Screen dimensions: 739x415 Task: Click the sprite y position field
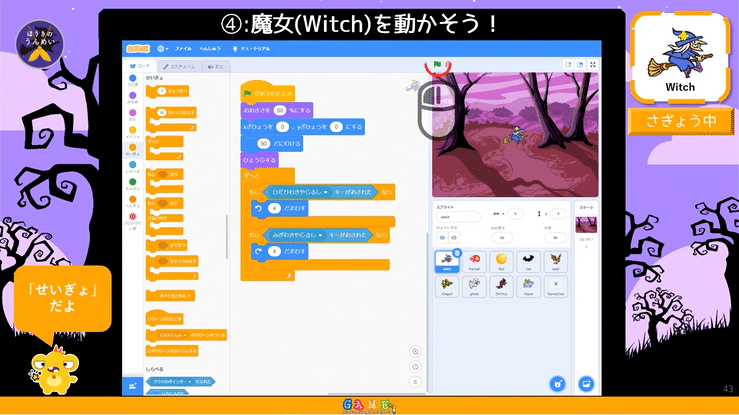[558, 213]
